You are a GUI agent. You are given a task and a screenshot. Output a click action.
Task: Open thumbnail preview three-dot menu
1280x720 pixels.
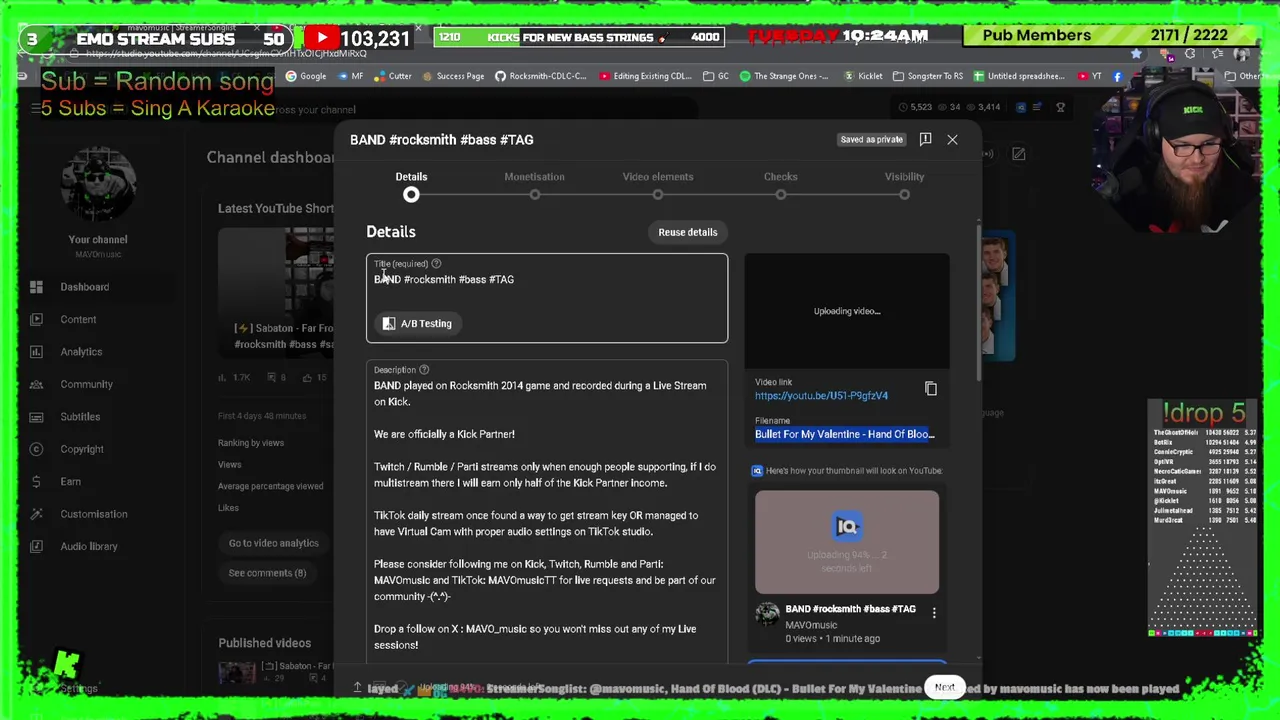[x=934, y=613]
